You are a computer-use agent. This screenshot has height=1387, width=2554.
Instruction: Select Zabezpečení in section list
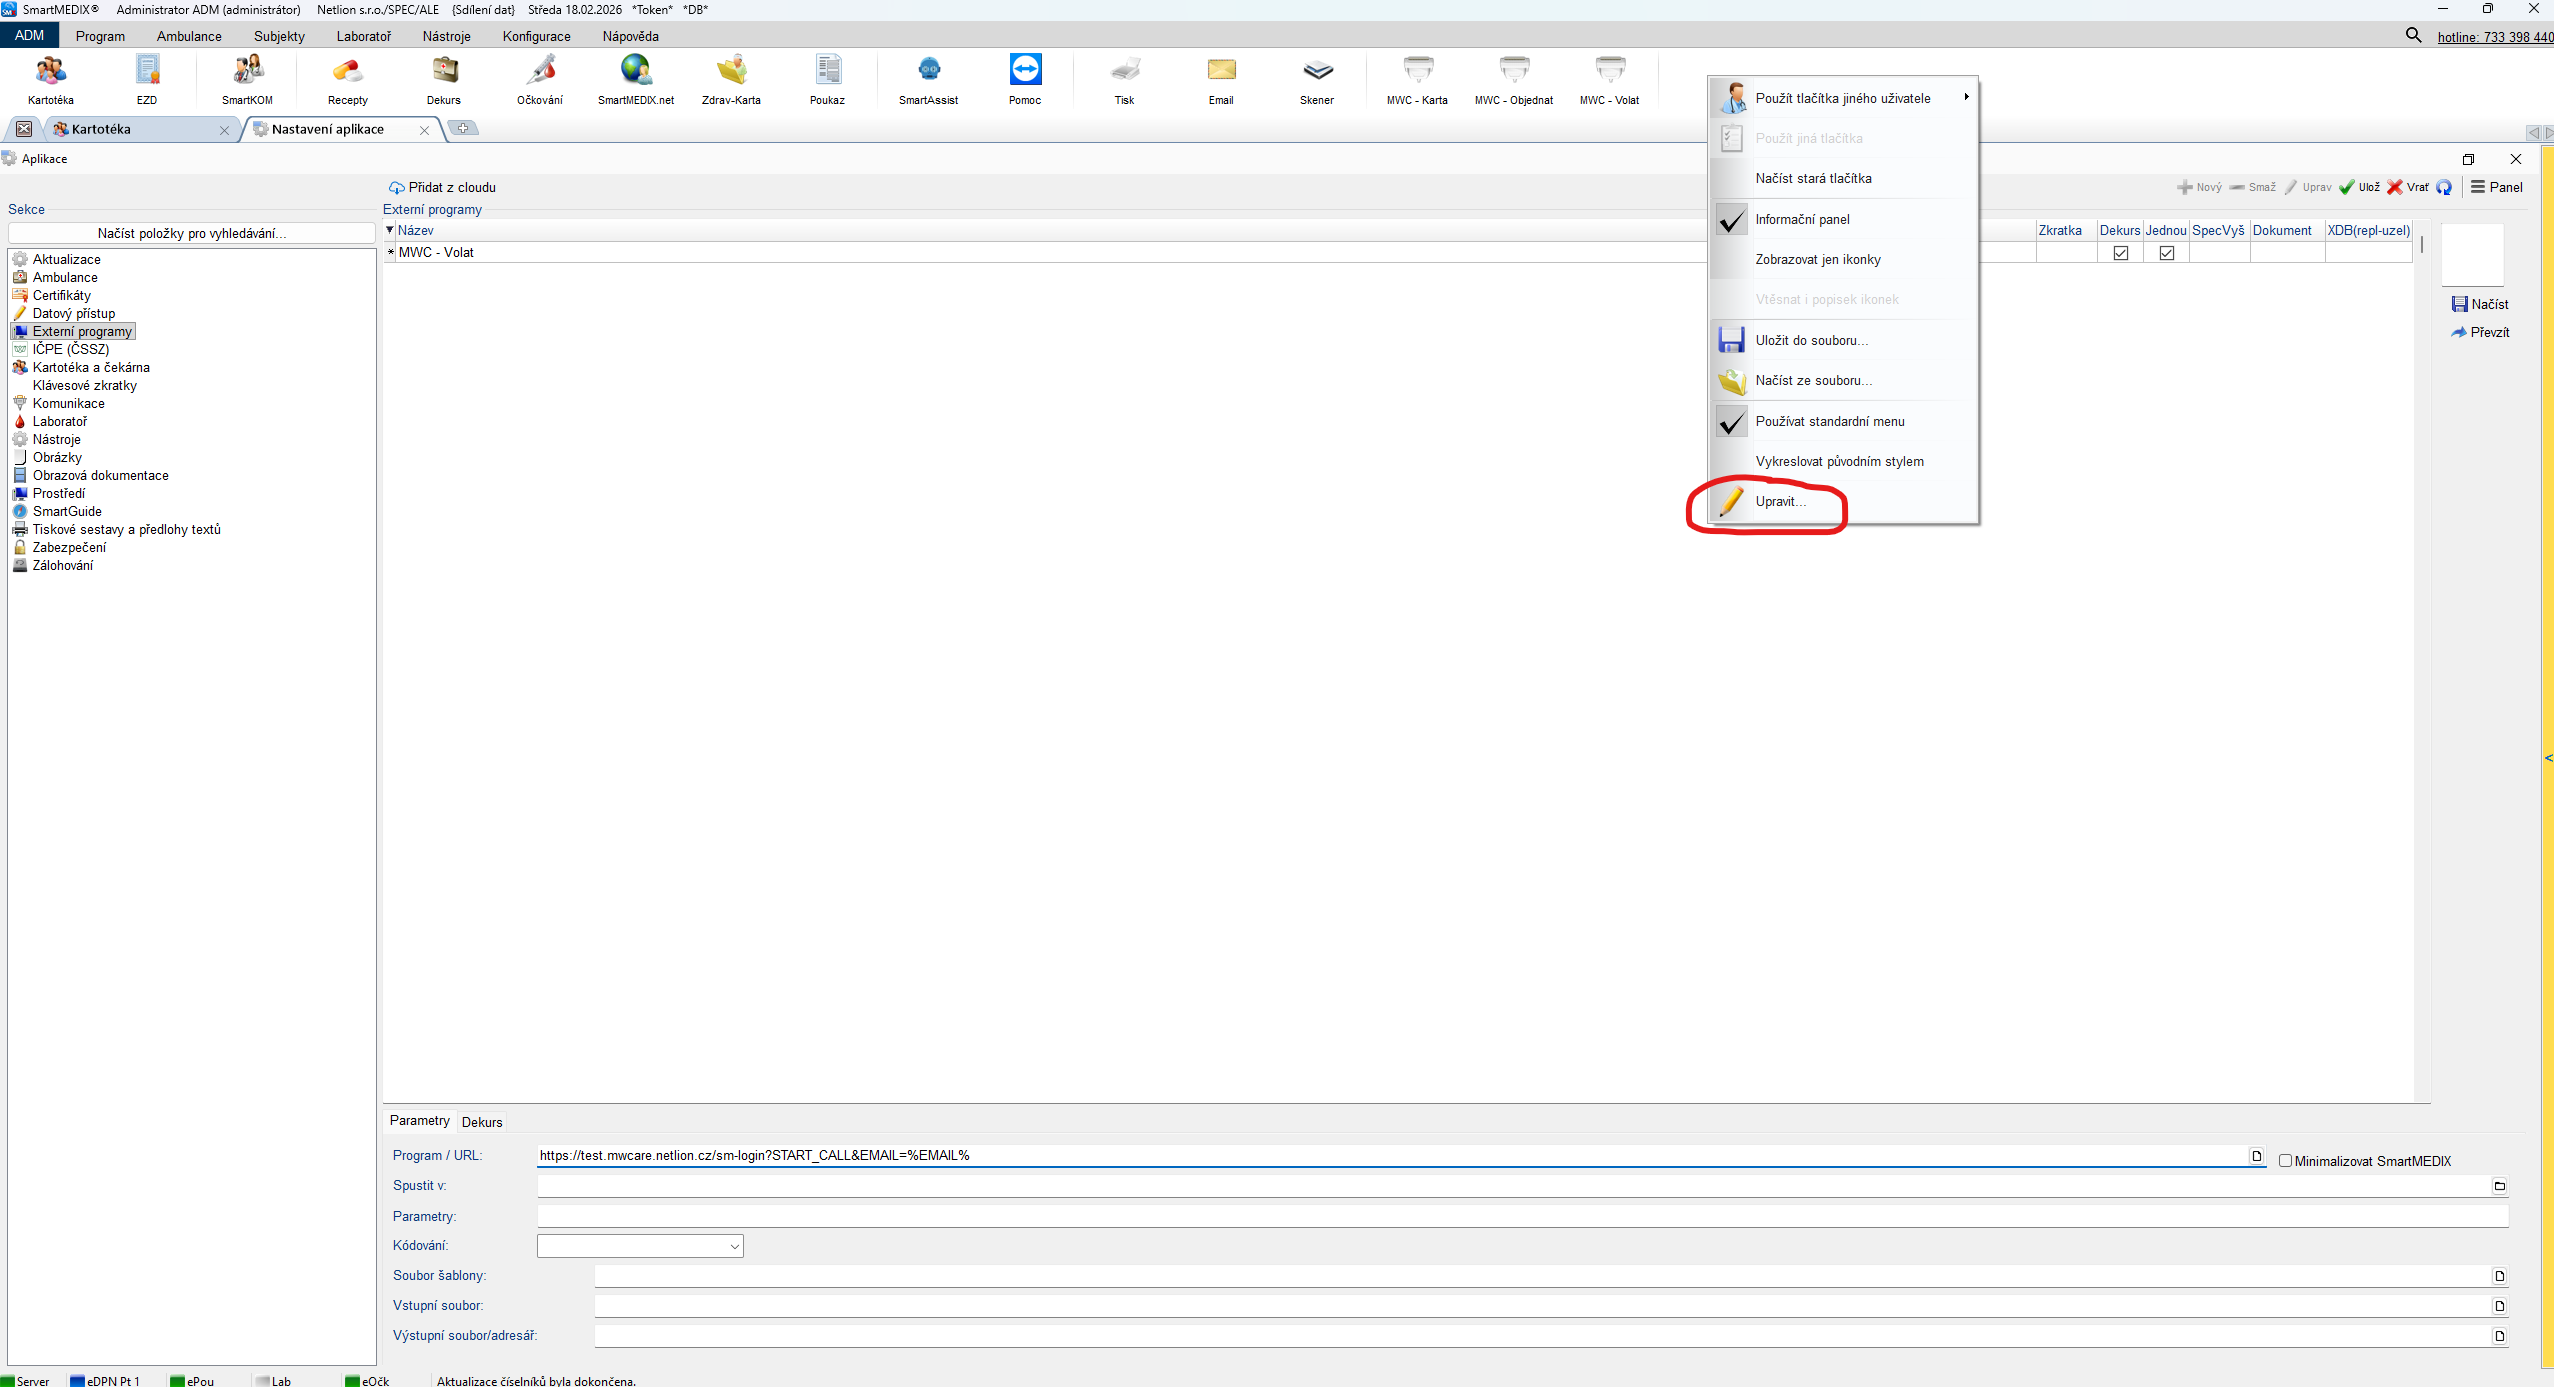pyautogui.click(x=69, y=548)
